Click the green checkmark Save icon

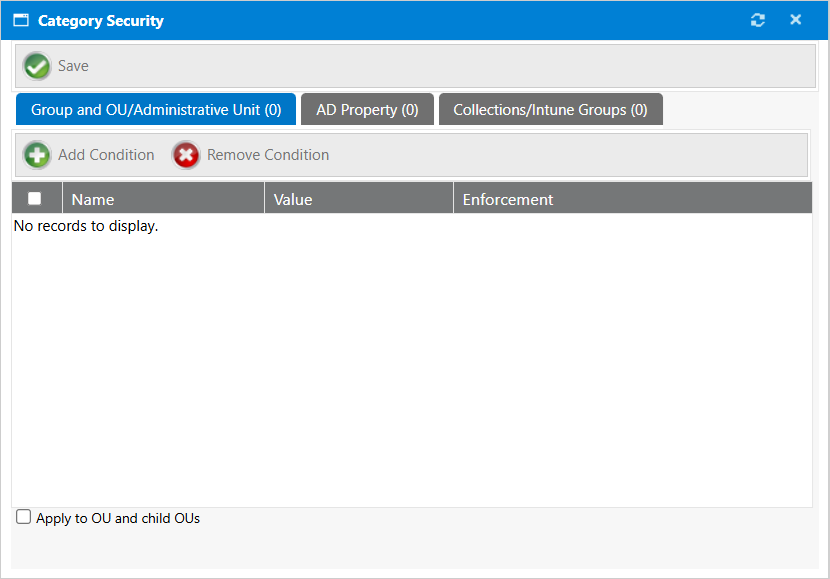point(37,66)
